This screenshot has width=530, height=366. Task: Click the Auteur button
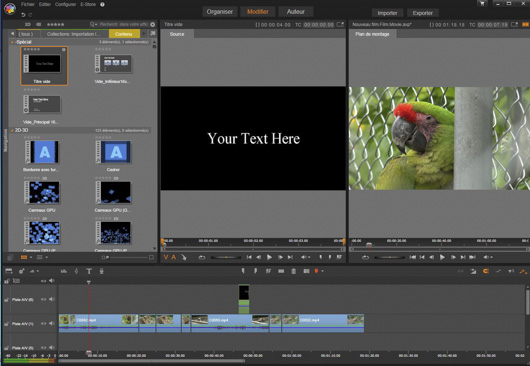[296, 11]
